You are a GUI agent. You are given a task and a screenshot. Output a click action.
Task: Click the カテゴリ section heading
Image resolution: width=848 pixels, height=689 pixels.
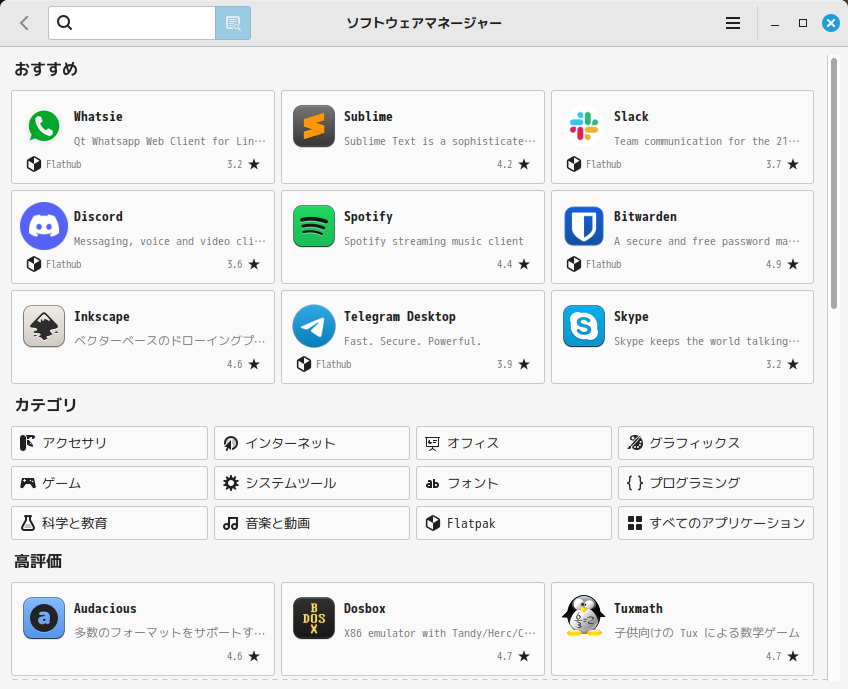tap(46, 405)
